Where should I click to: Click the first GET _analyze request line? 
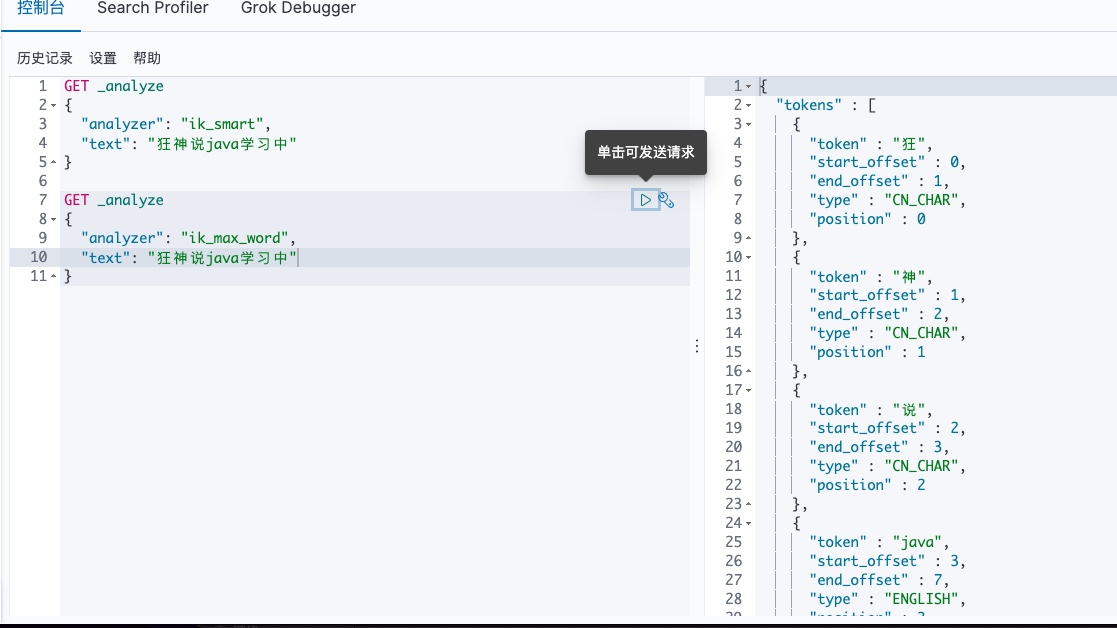[x=113, y=86]
